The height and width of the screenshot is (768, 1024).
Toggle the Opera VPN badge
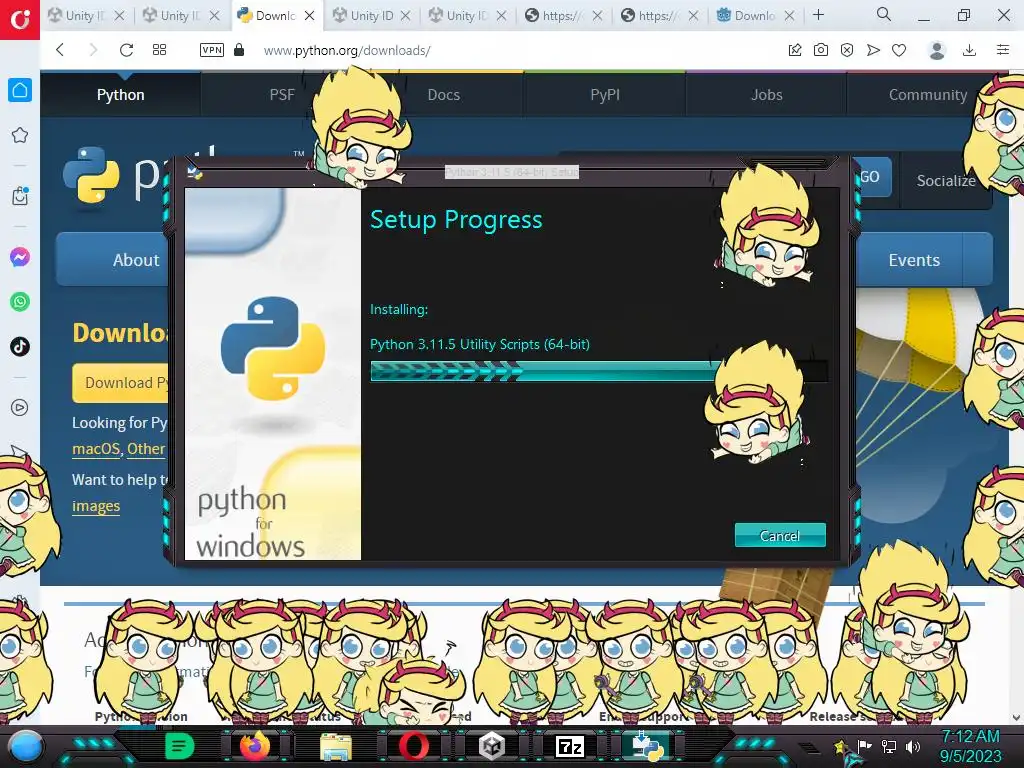coord(212,50)
